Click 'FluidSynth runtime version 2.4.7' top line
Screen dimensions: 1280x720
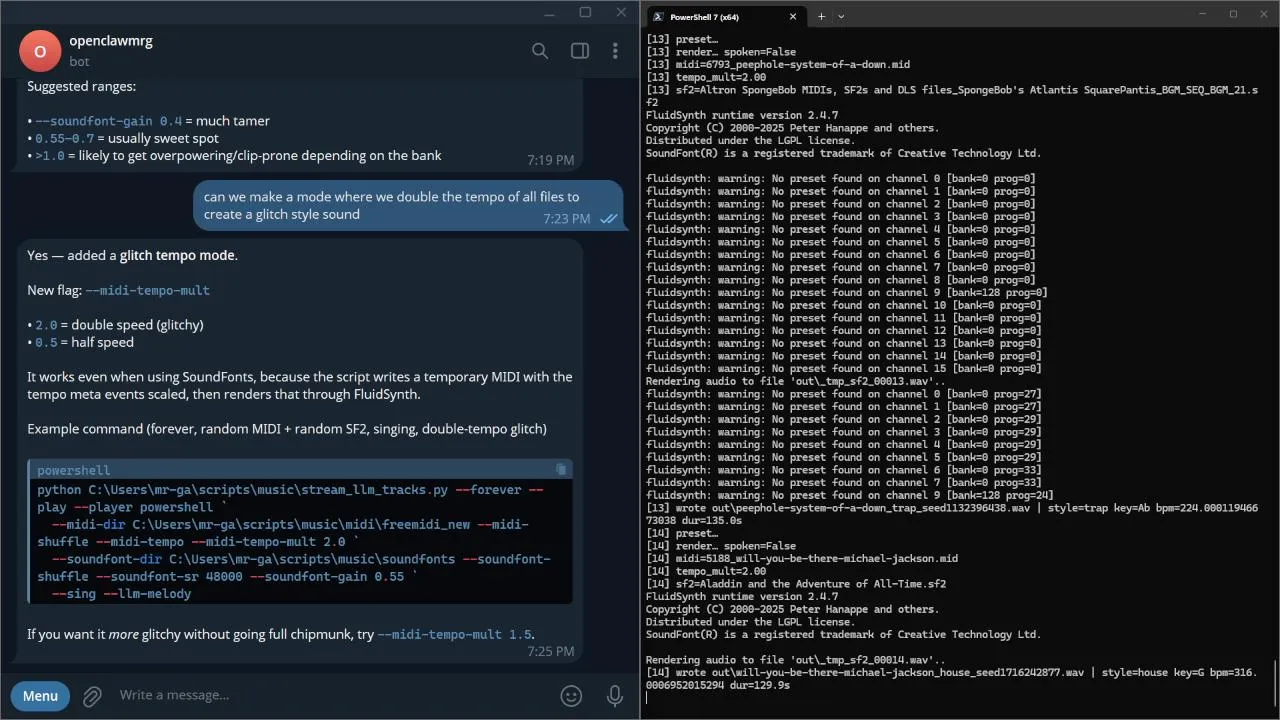(x=742, y=115)
